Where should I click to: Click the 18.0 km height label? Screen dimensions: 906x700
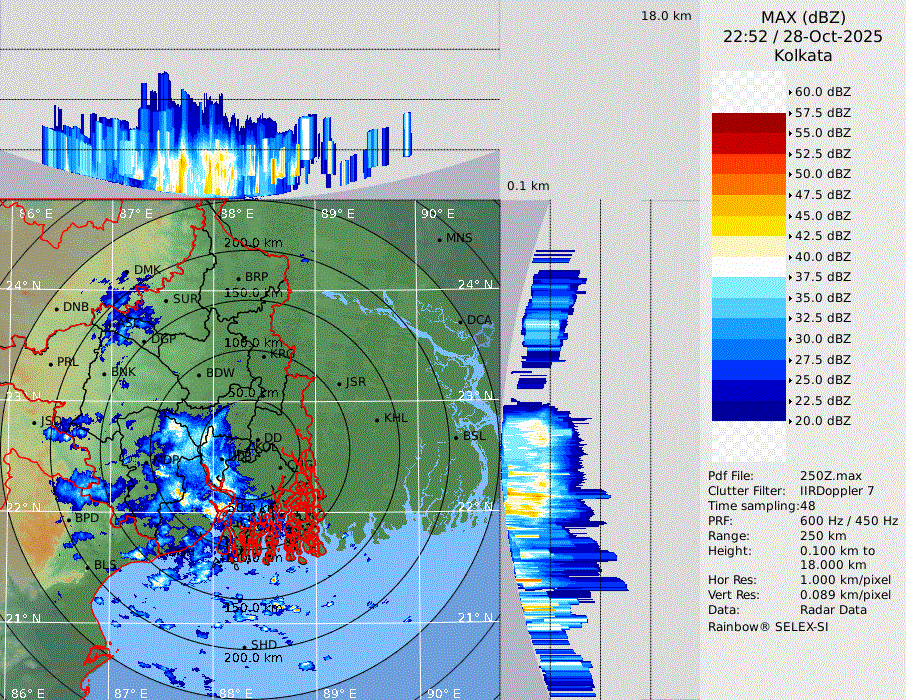[666, 16]
